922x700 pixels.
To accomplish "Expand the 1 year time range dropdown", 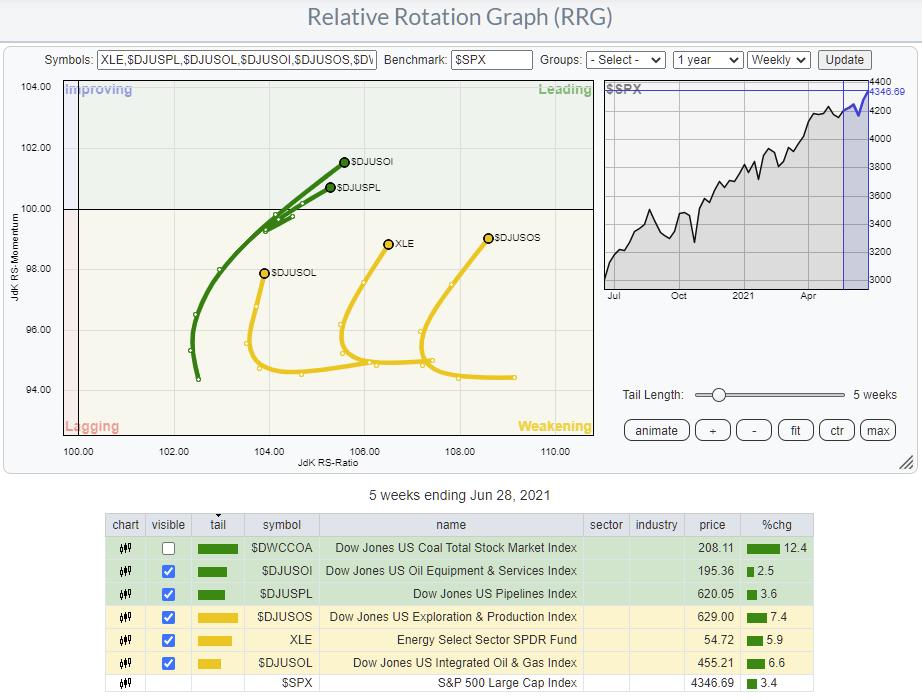I will click(x=708, y=60).
